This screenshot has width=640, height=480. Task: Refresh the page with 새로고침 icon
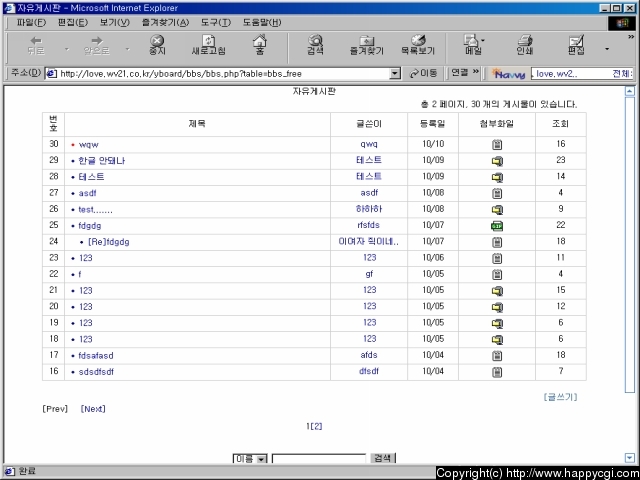(209, 45)
